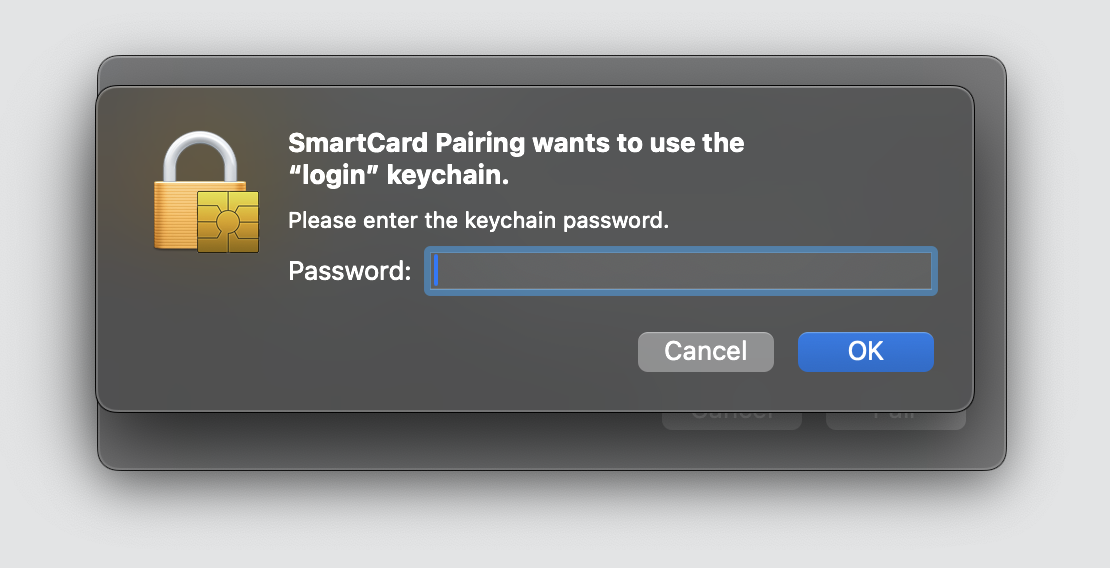Click the golden padlock icon
1110x568 pixels.
tap(206, 192)
